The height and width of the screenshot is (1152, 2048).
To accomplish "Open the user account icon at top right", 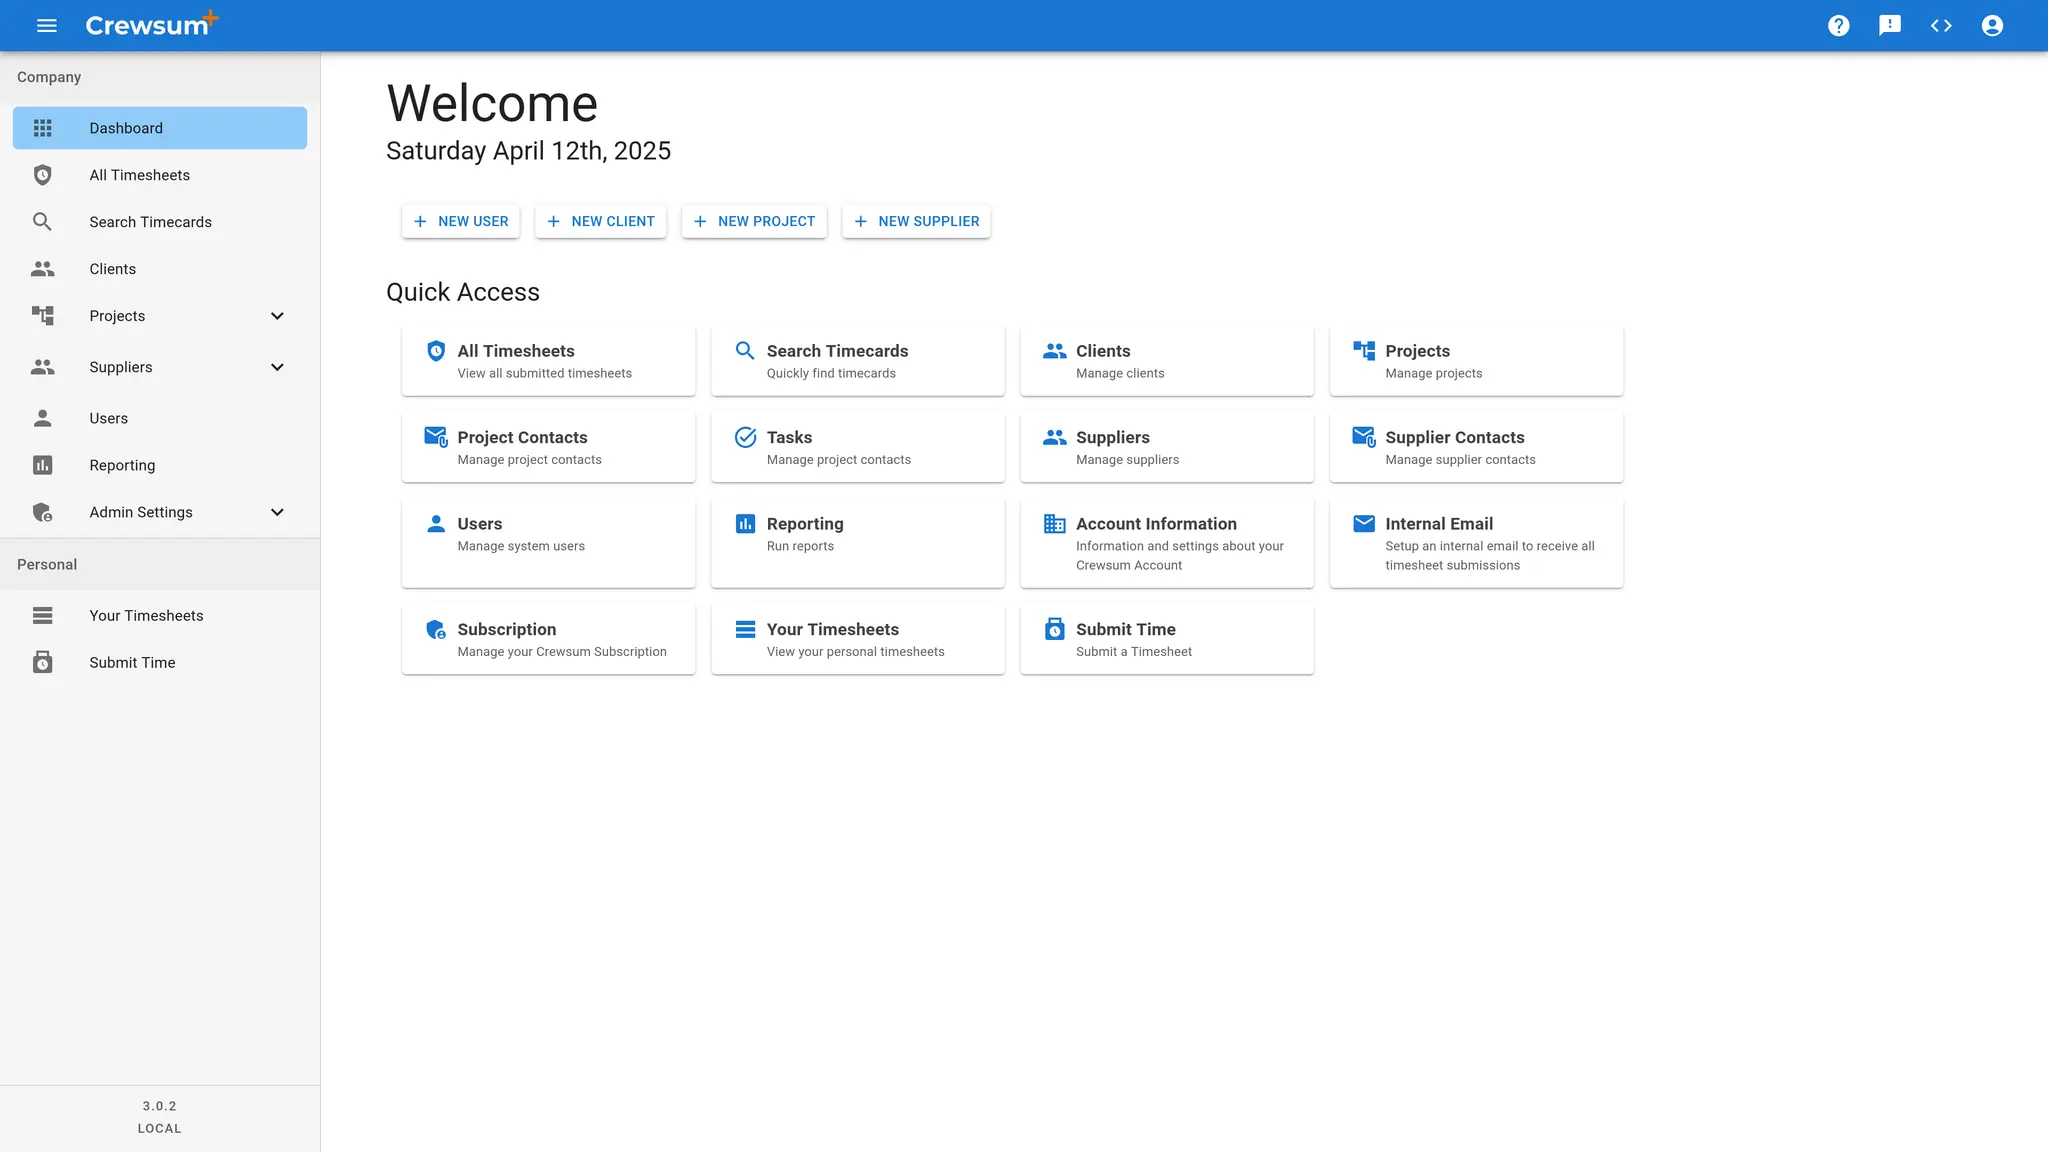I will (x=1991, y=25).
